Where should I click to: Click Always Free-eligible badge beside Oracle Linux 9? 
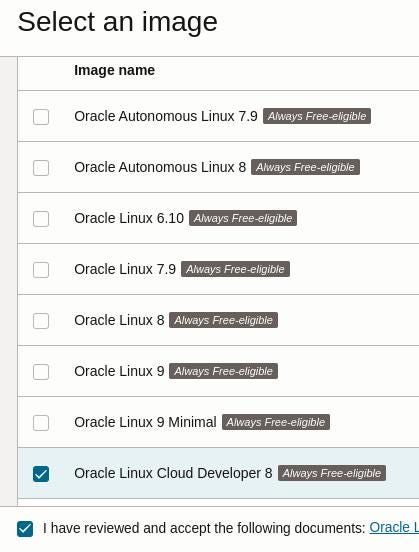coord(224,371)
